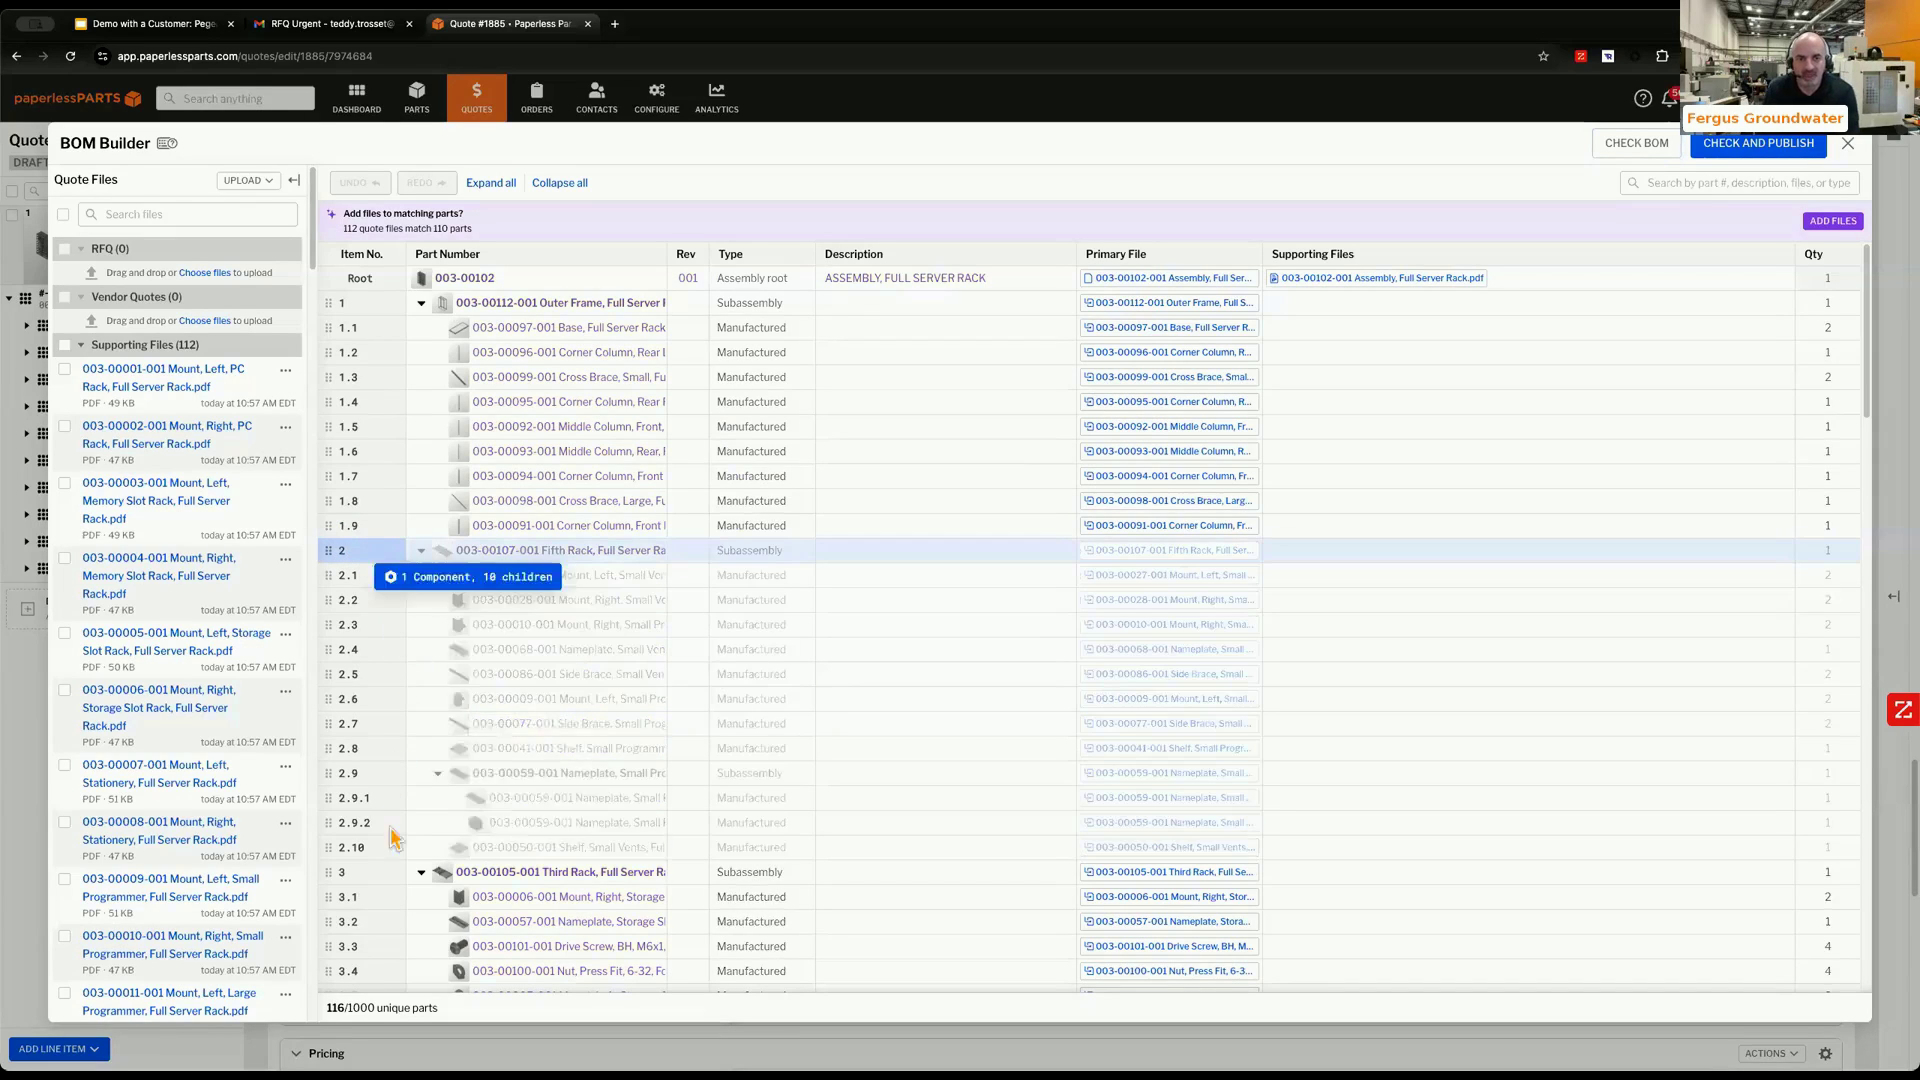Open the Dashboard section
Screen dimensions: 1920x1080
click(x=356, y=97)
